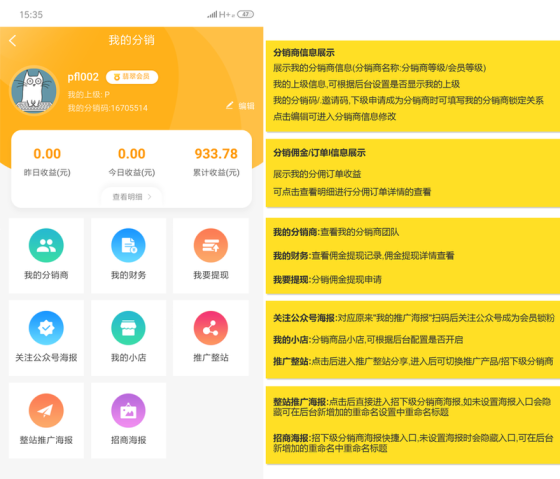Go back using the top-left arrow
This screenshot has height=479, width=560.
coord(12,41)
